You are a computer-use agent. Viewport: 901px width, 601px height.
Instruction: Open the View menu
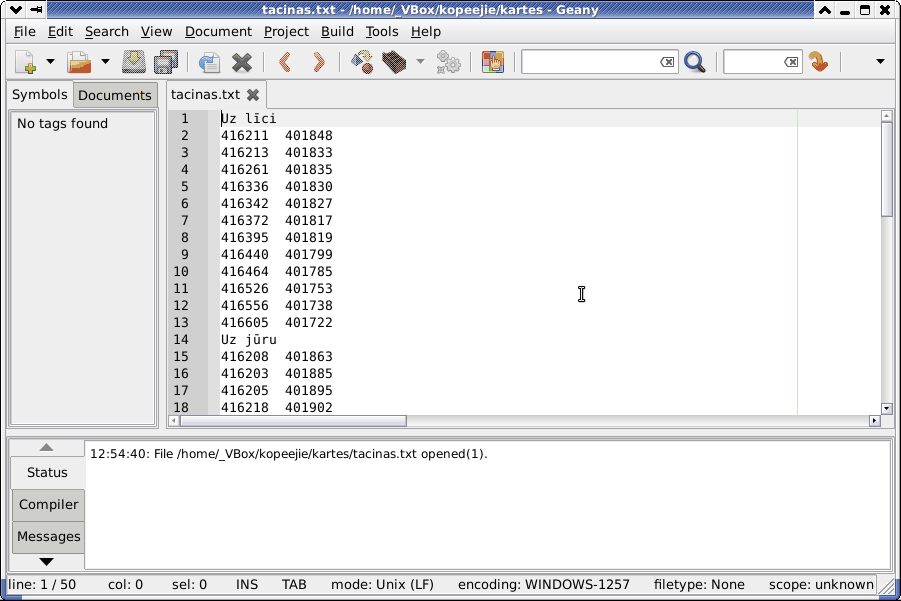[x=156, y=32]
